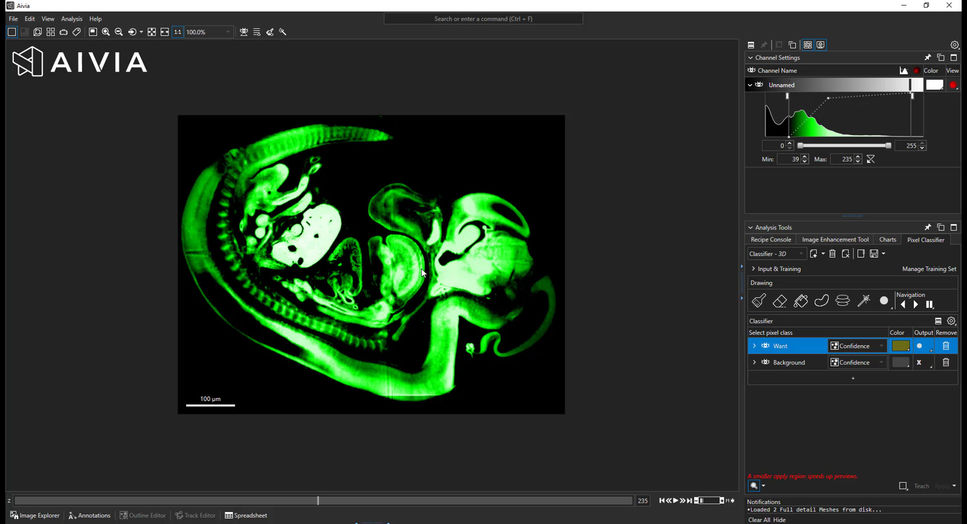967x524 pixels.
Task: Open the Classifier - 3D dropdown
Action: coord(776,254)
